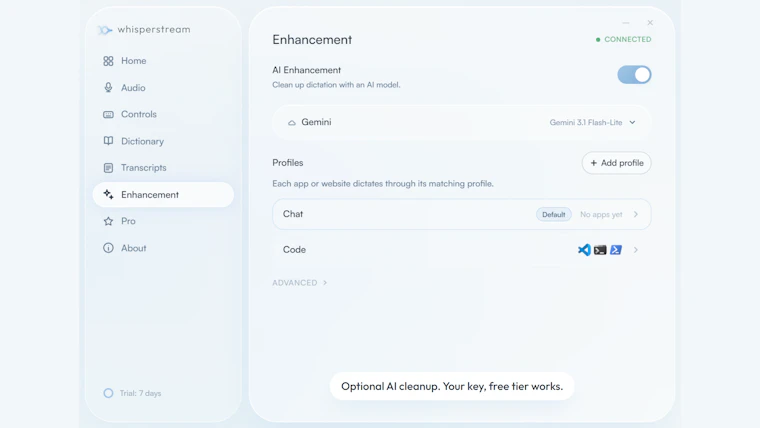
Task: Click the Trial status circle icon
Action: pyautogui.click(x=108, y=393)
